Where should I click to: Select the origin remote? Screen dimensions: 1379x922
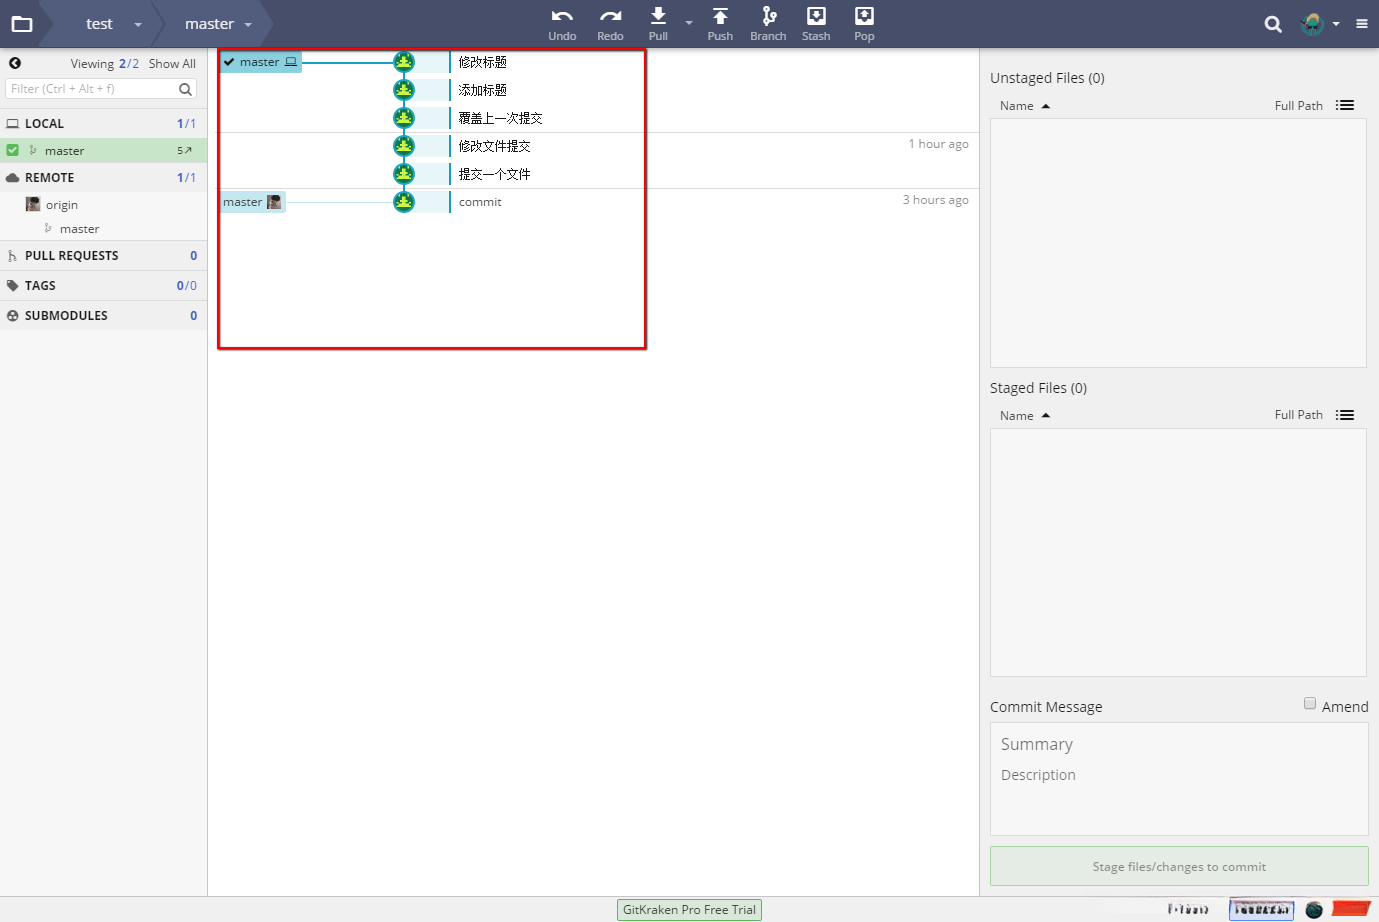pyautogui.click(x=61, y=205)
